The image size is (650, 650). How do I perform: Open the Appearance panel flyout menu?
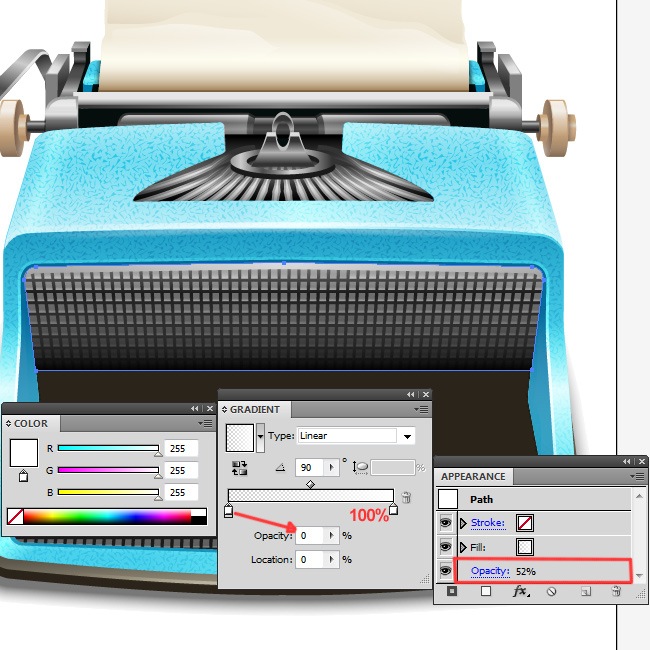click(638, 476)
